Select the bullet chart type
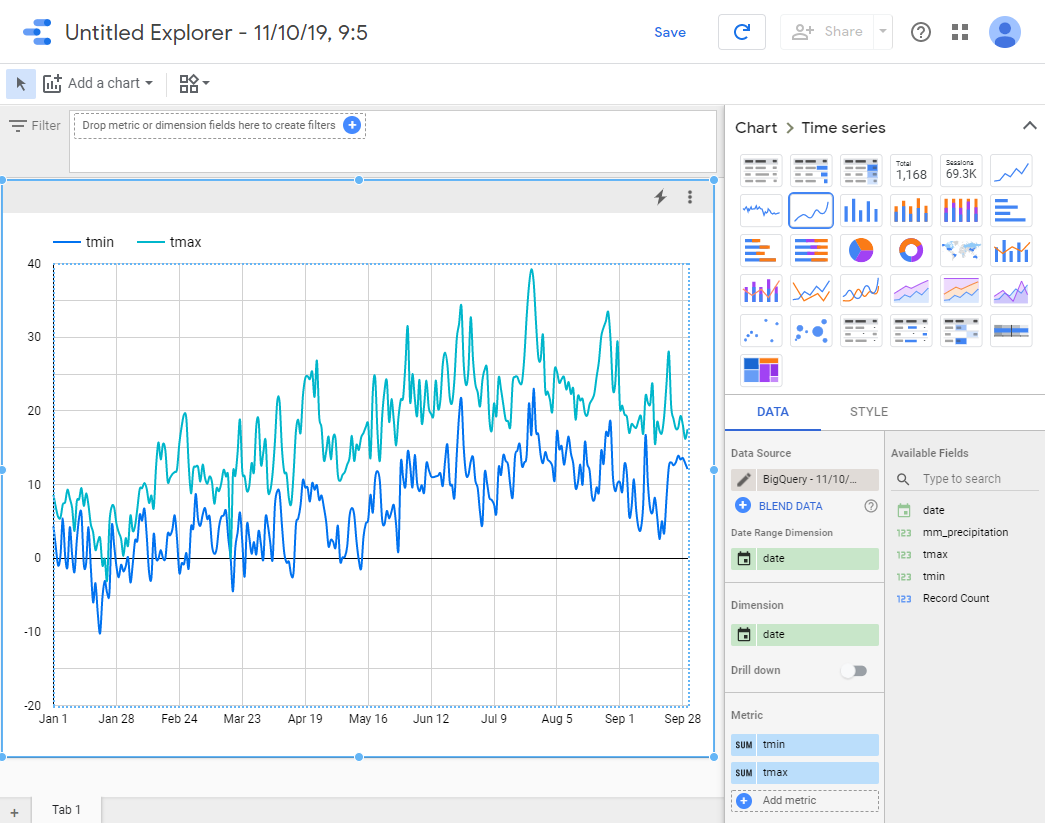1045x823 pixels. click(x=1010, y=331)
